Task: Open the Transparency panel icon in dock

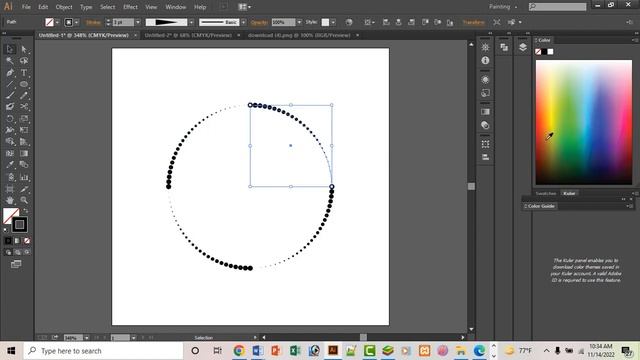Action: click(x=485, y=125)
